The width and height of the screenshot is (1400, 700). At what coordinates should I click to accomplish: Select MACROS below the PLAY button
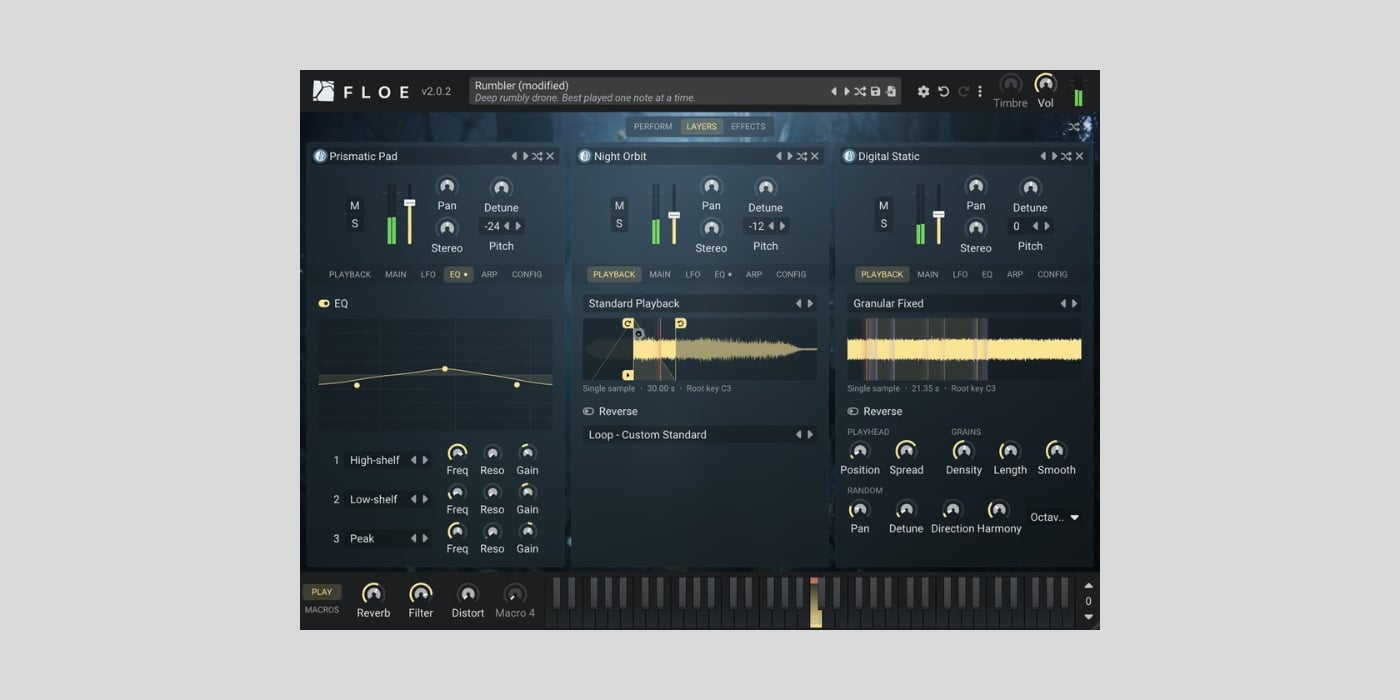pos(322,610)
